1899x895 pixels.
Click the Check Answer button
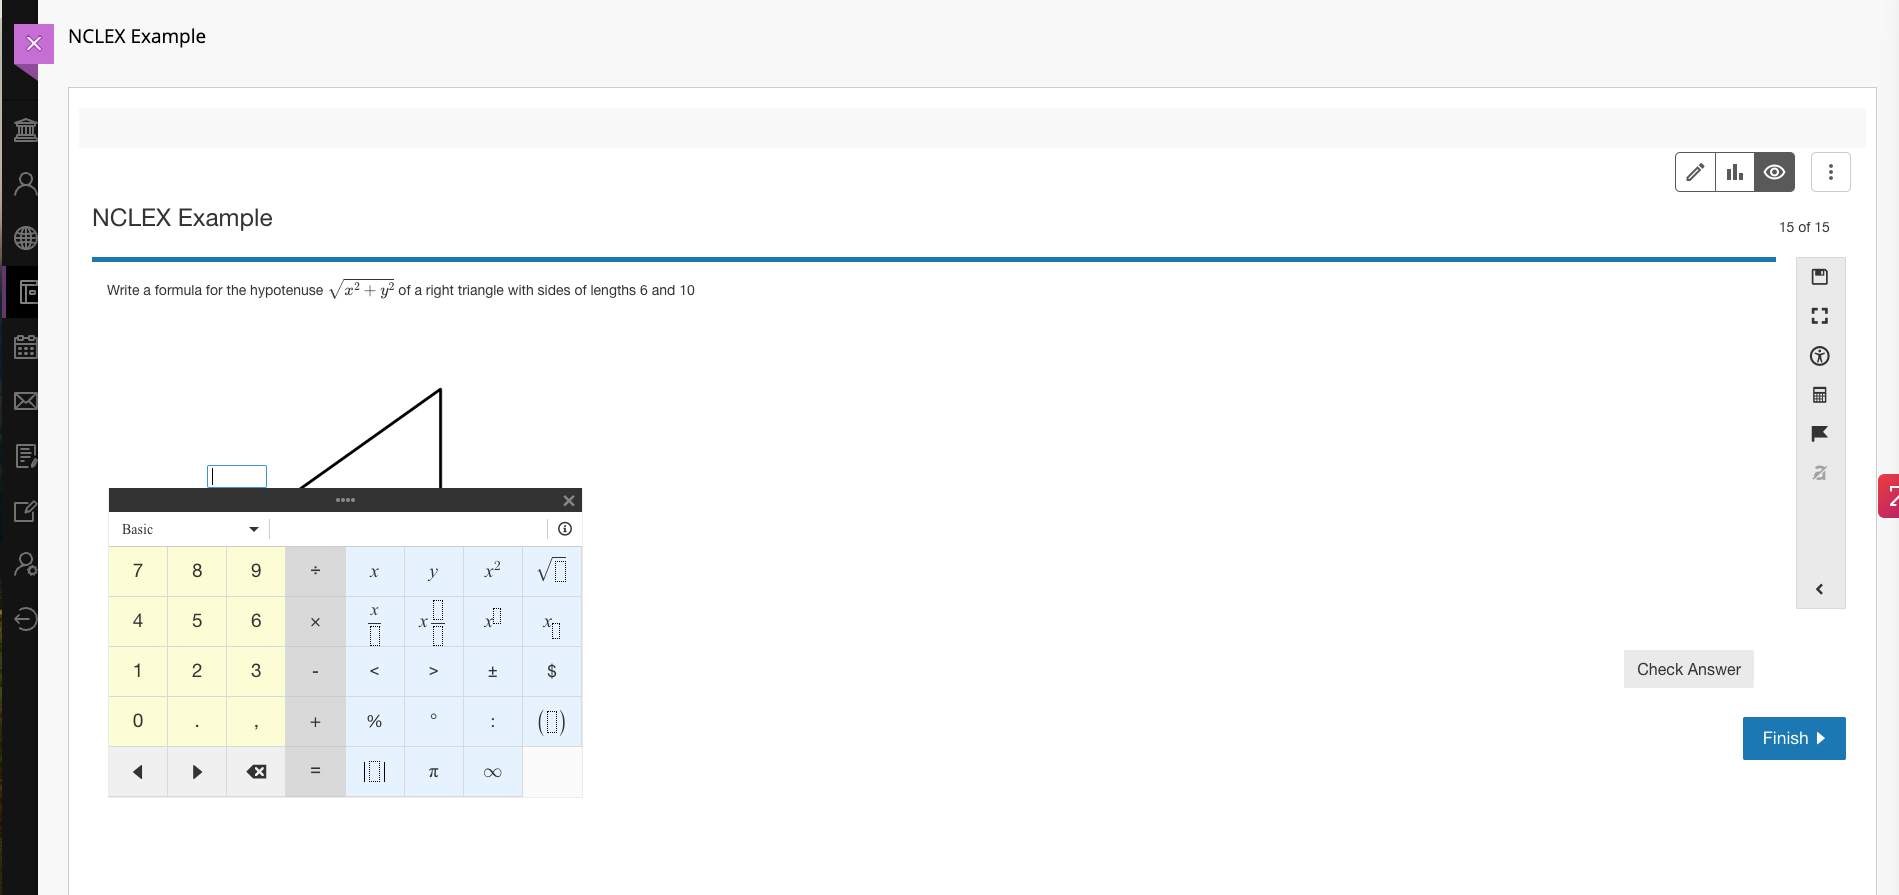[x=1688, y=669]
